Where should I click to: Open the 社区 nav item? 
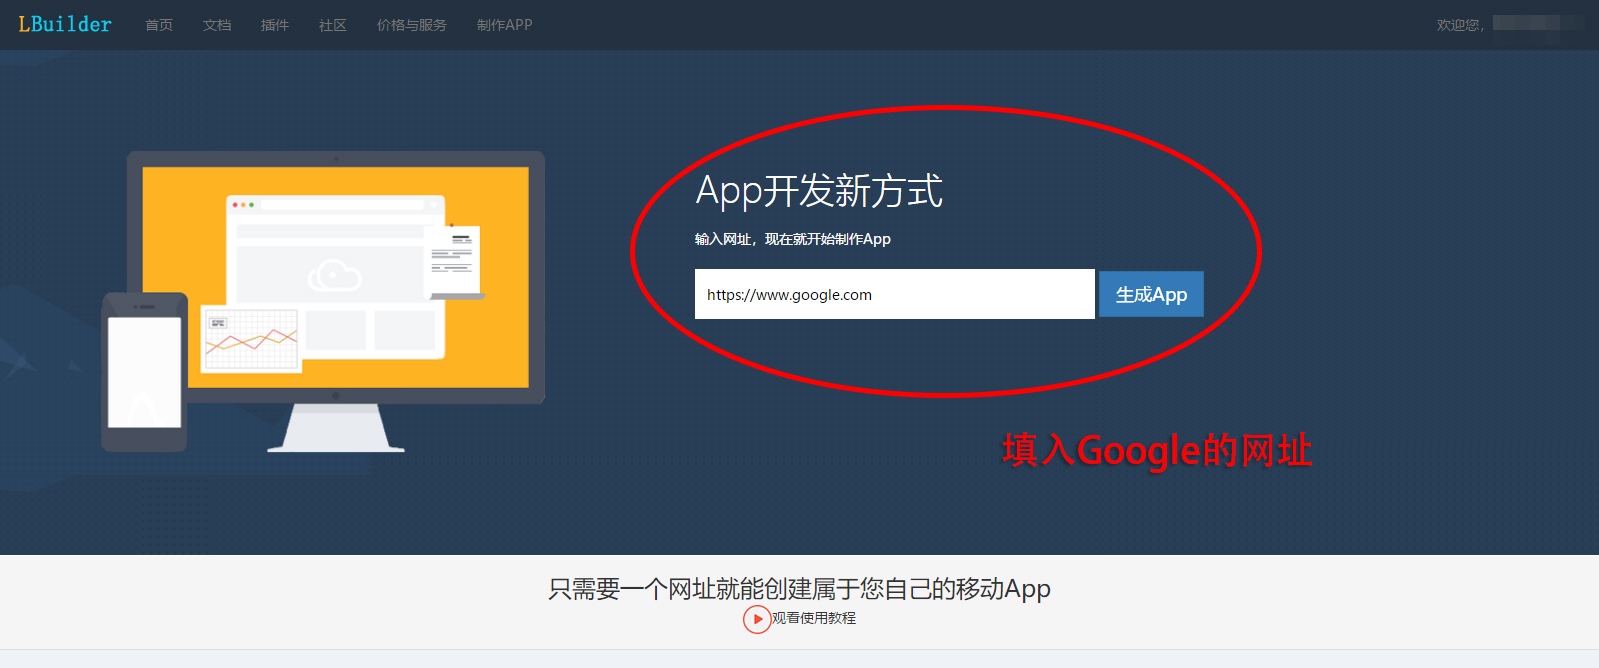[x=333, y=25]
